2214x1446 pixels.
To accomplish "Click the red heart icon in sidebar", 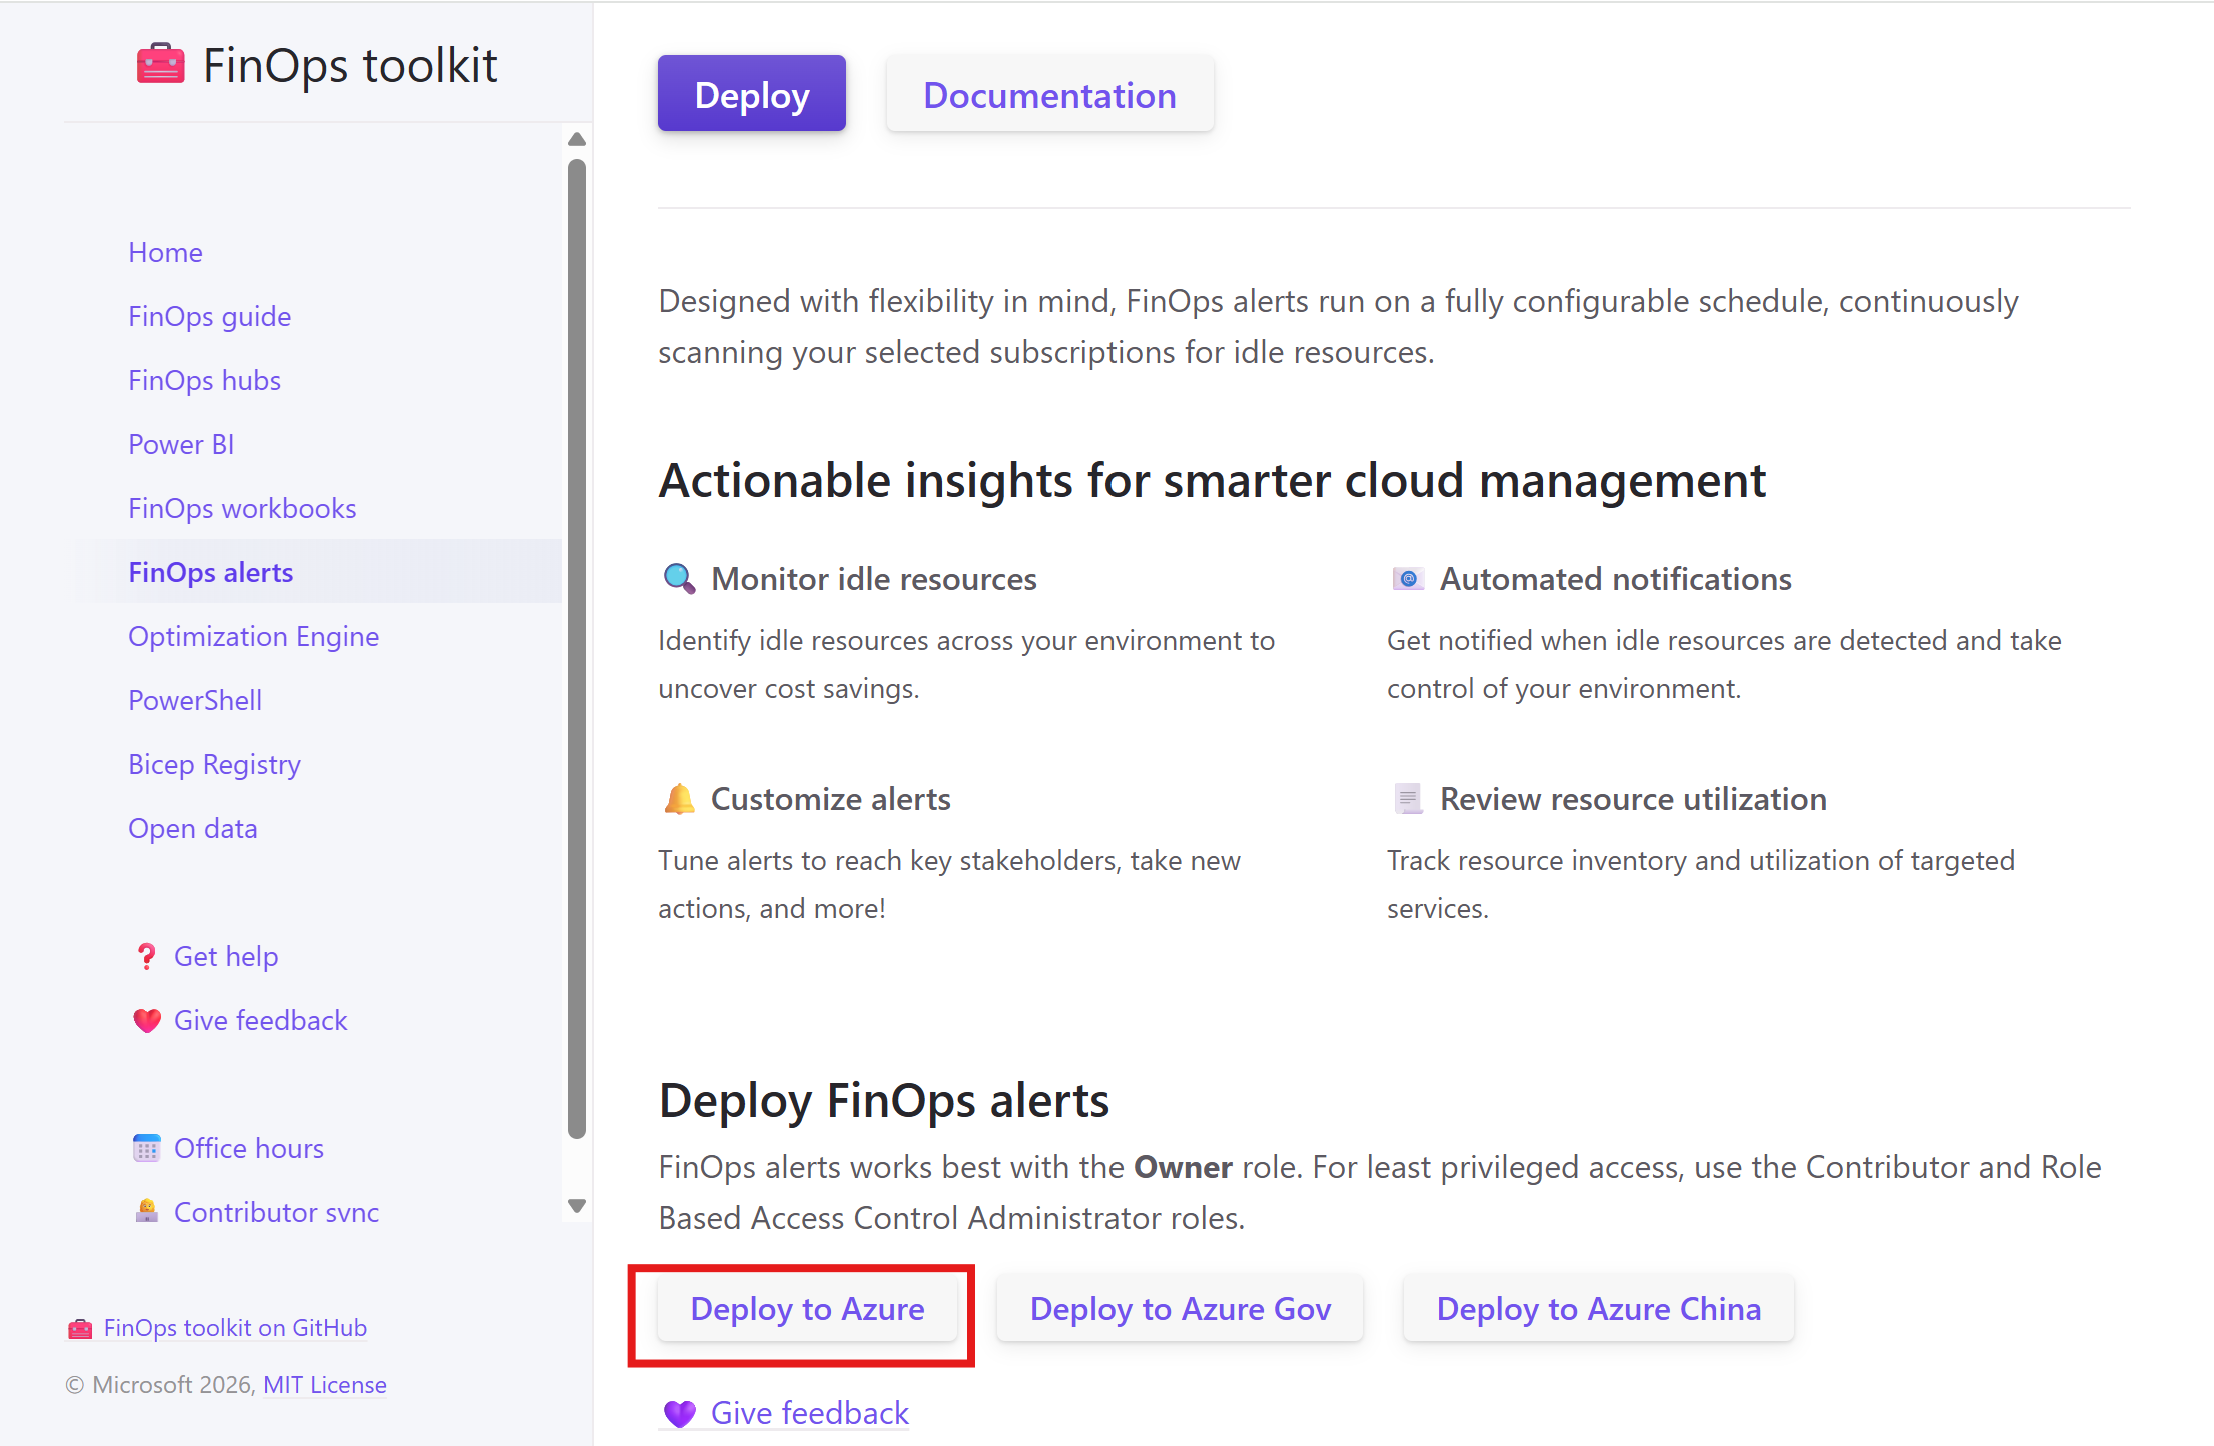I will (x=147, y=1021).
